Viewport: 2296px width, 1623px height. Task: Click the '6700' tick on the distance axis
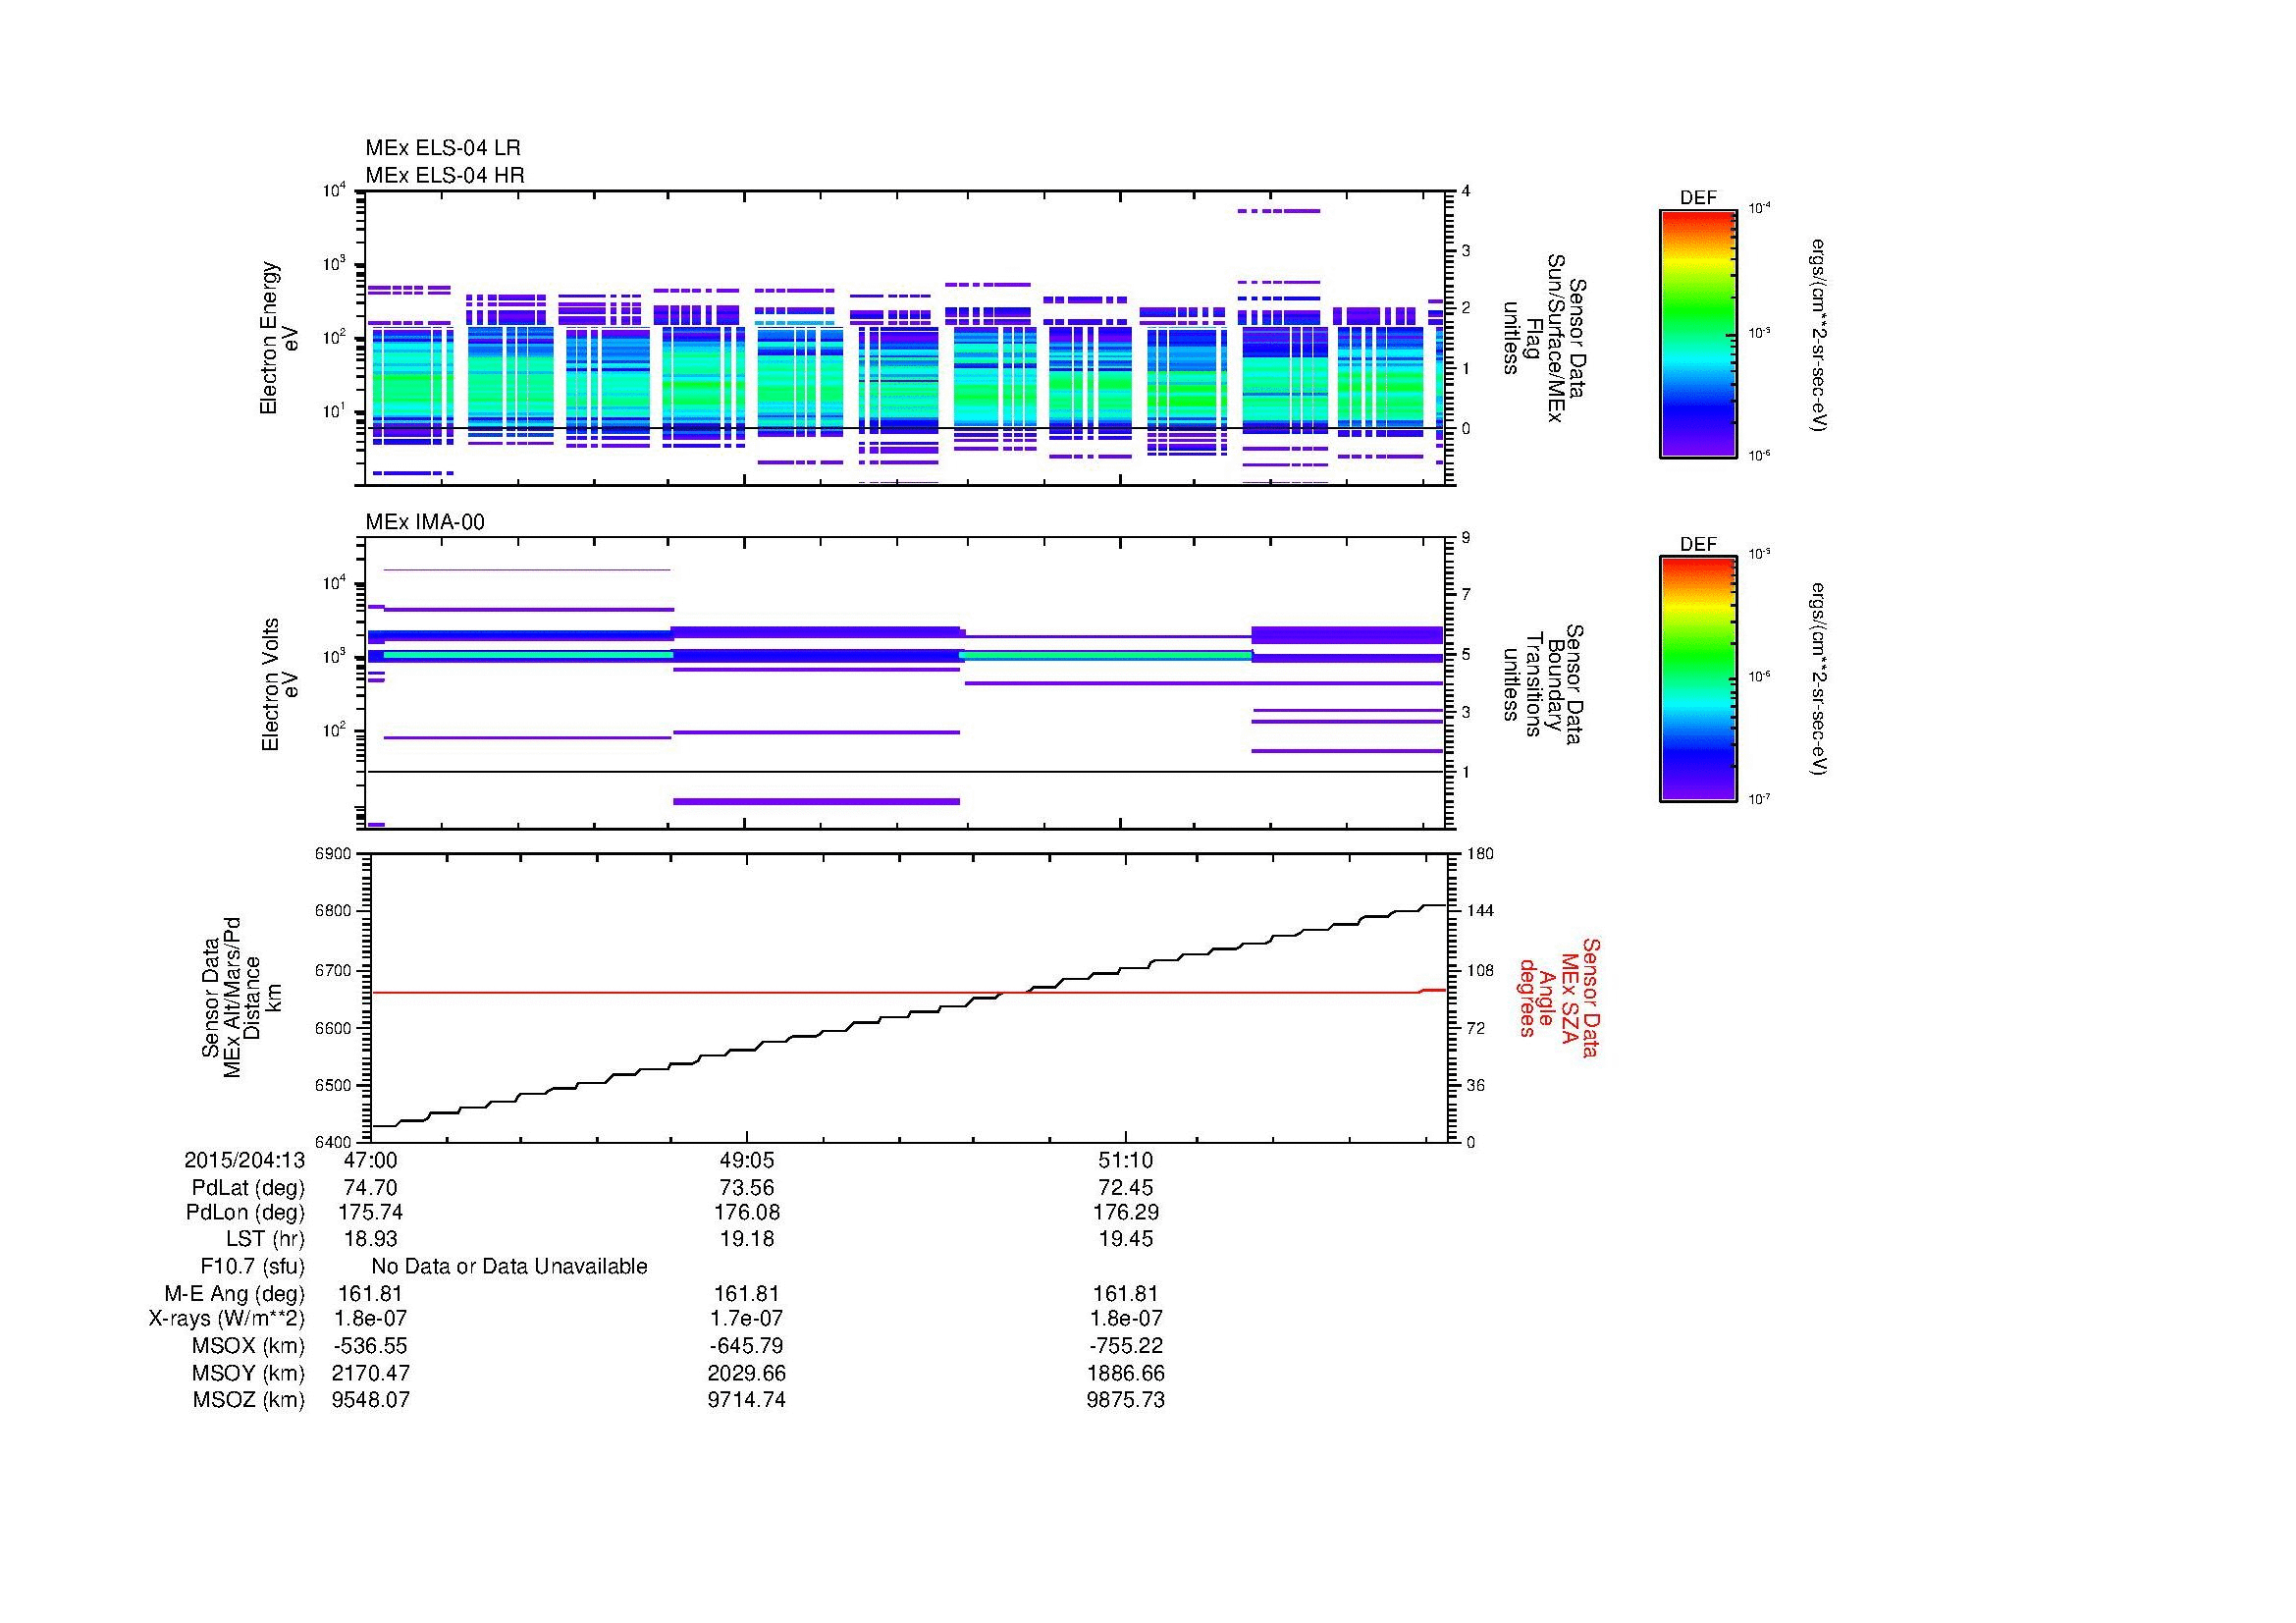333,971
